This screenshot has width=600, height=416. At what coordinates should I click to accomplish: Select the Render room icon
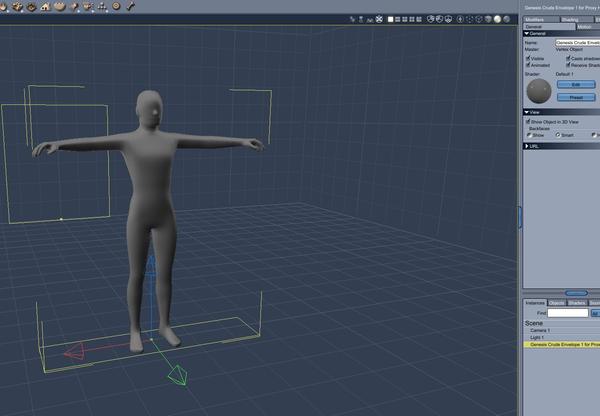[x=75, y=6]
